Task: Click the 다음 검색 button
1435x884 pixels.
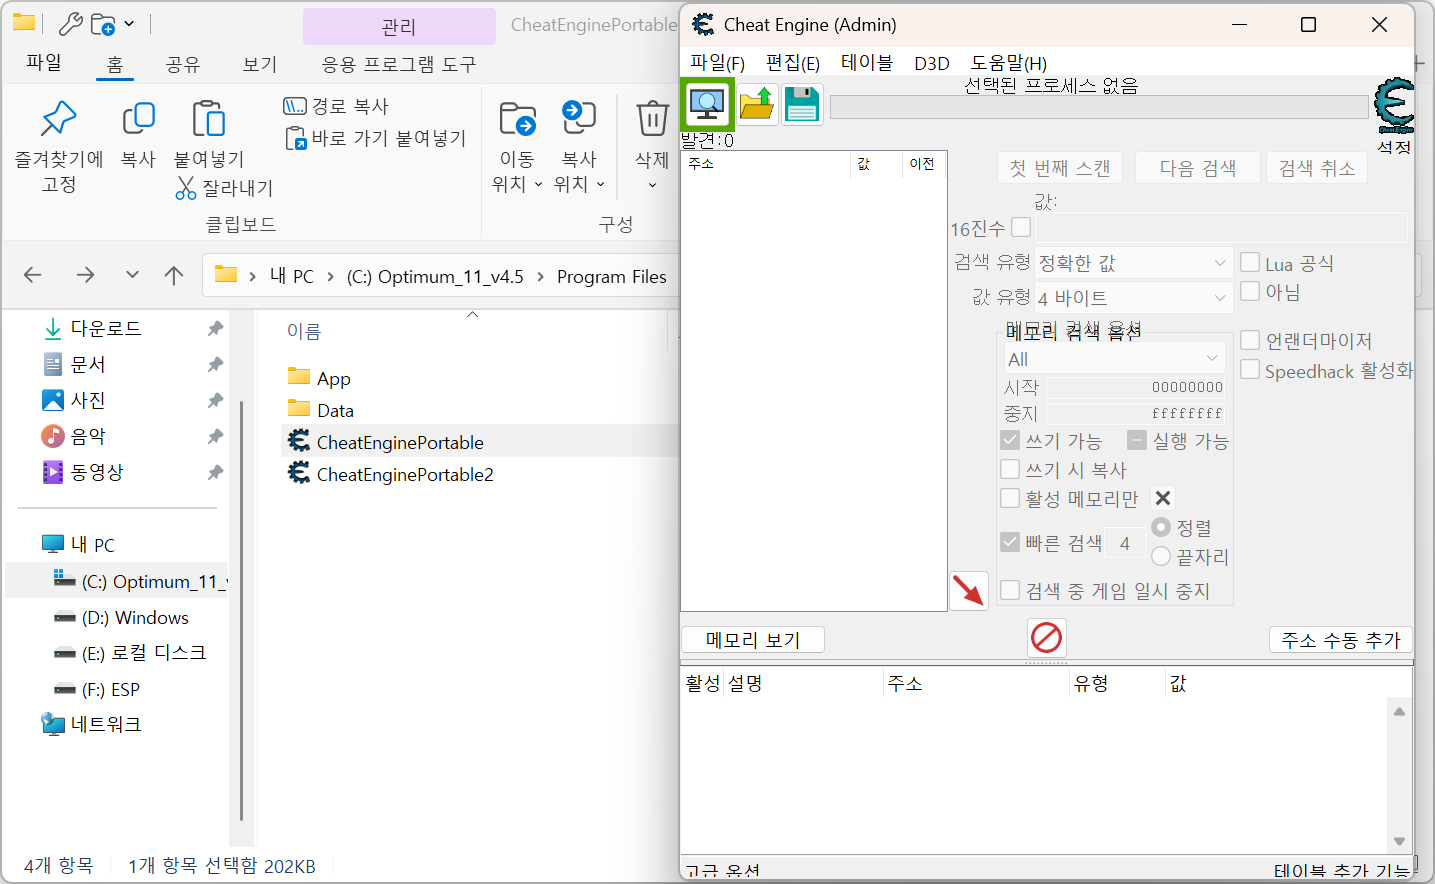Action: coord(1198,167)
